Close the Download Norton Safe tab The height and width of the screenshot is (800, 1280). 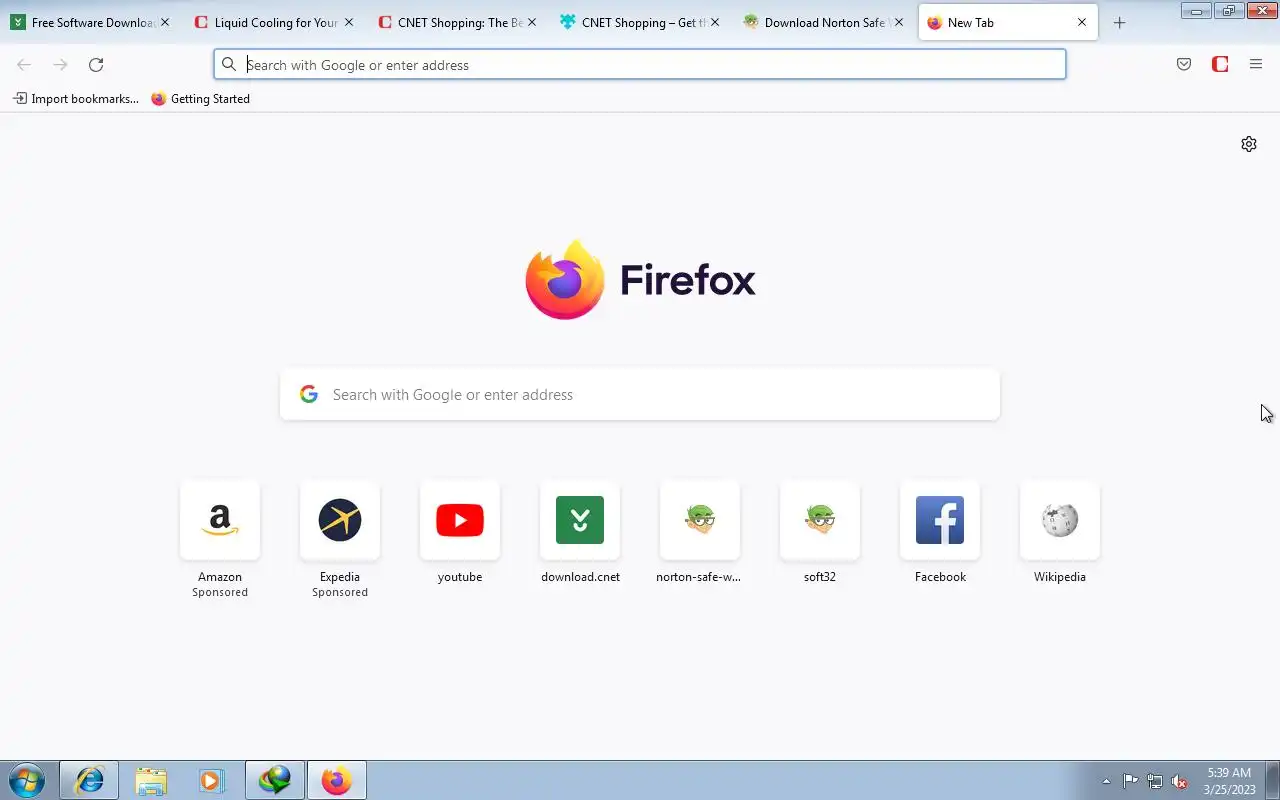pyautogui.click(x=899, y=22)
